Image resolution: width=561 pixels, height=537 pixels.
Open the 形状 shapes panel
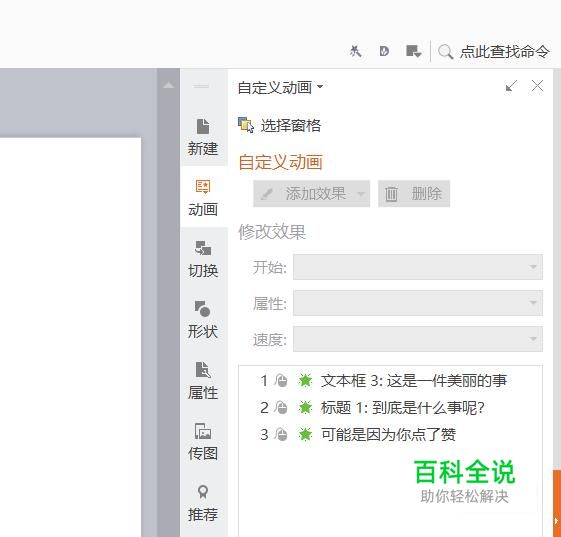coord(203,319)
